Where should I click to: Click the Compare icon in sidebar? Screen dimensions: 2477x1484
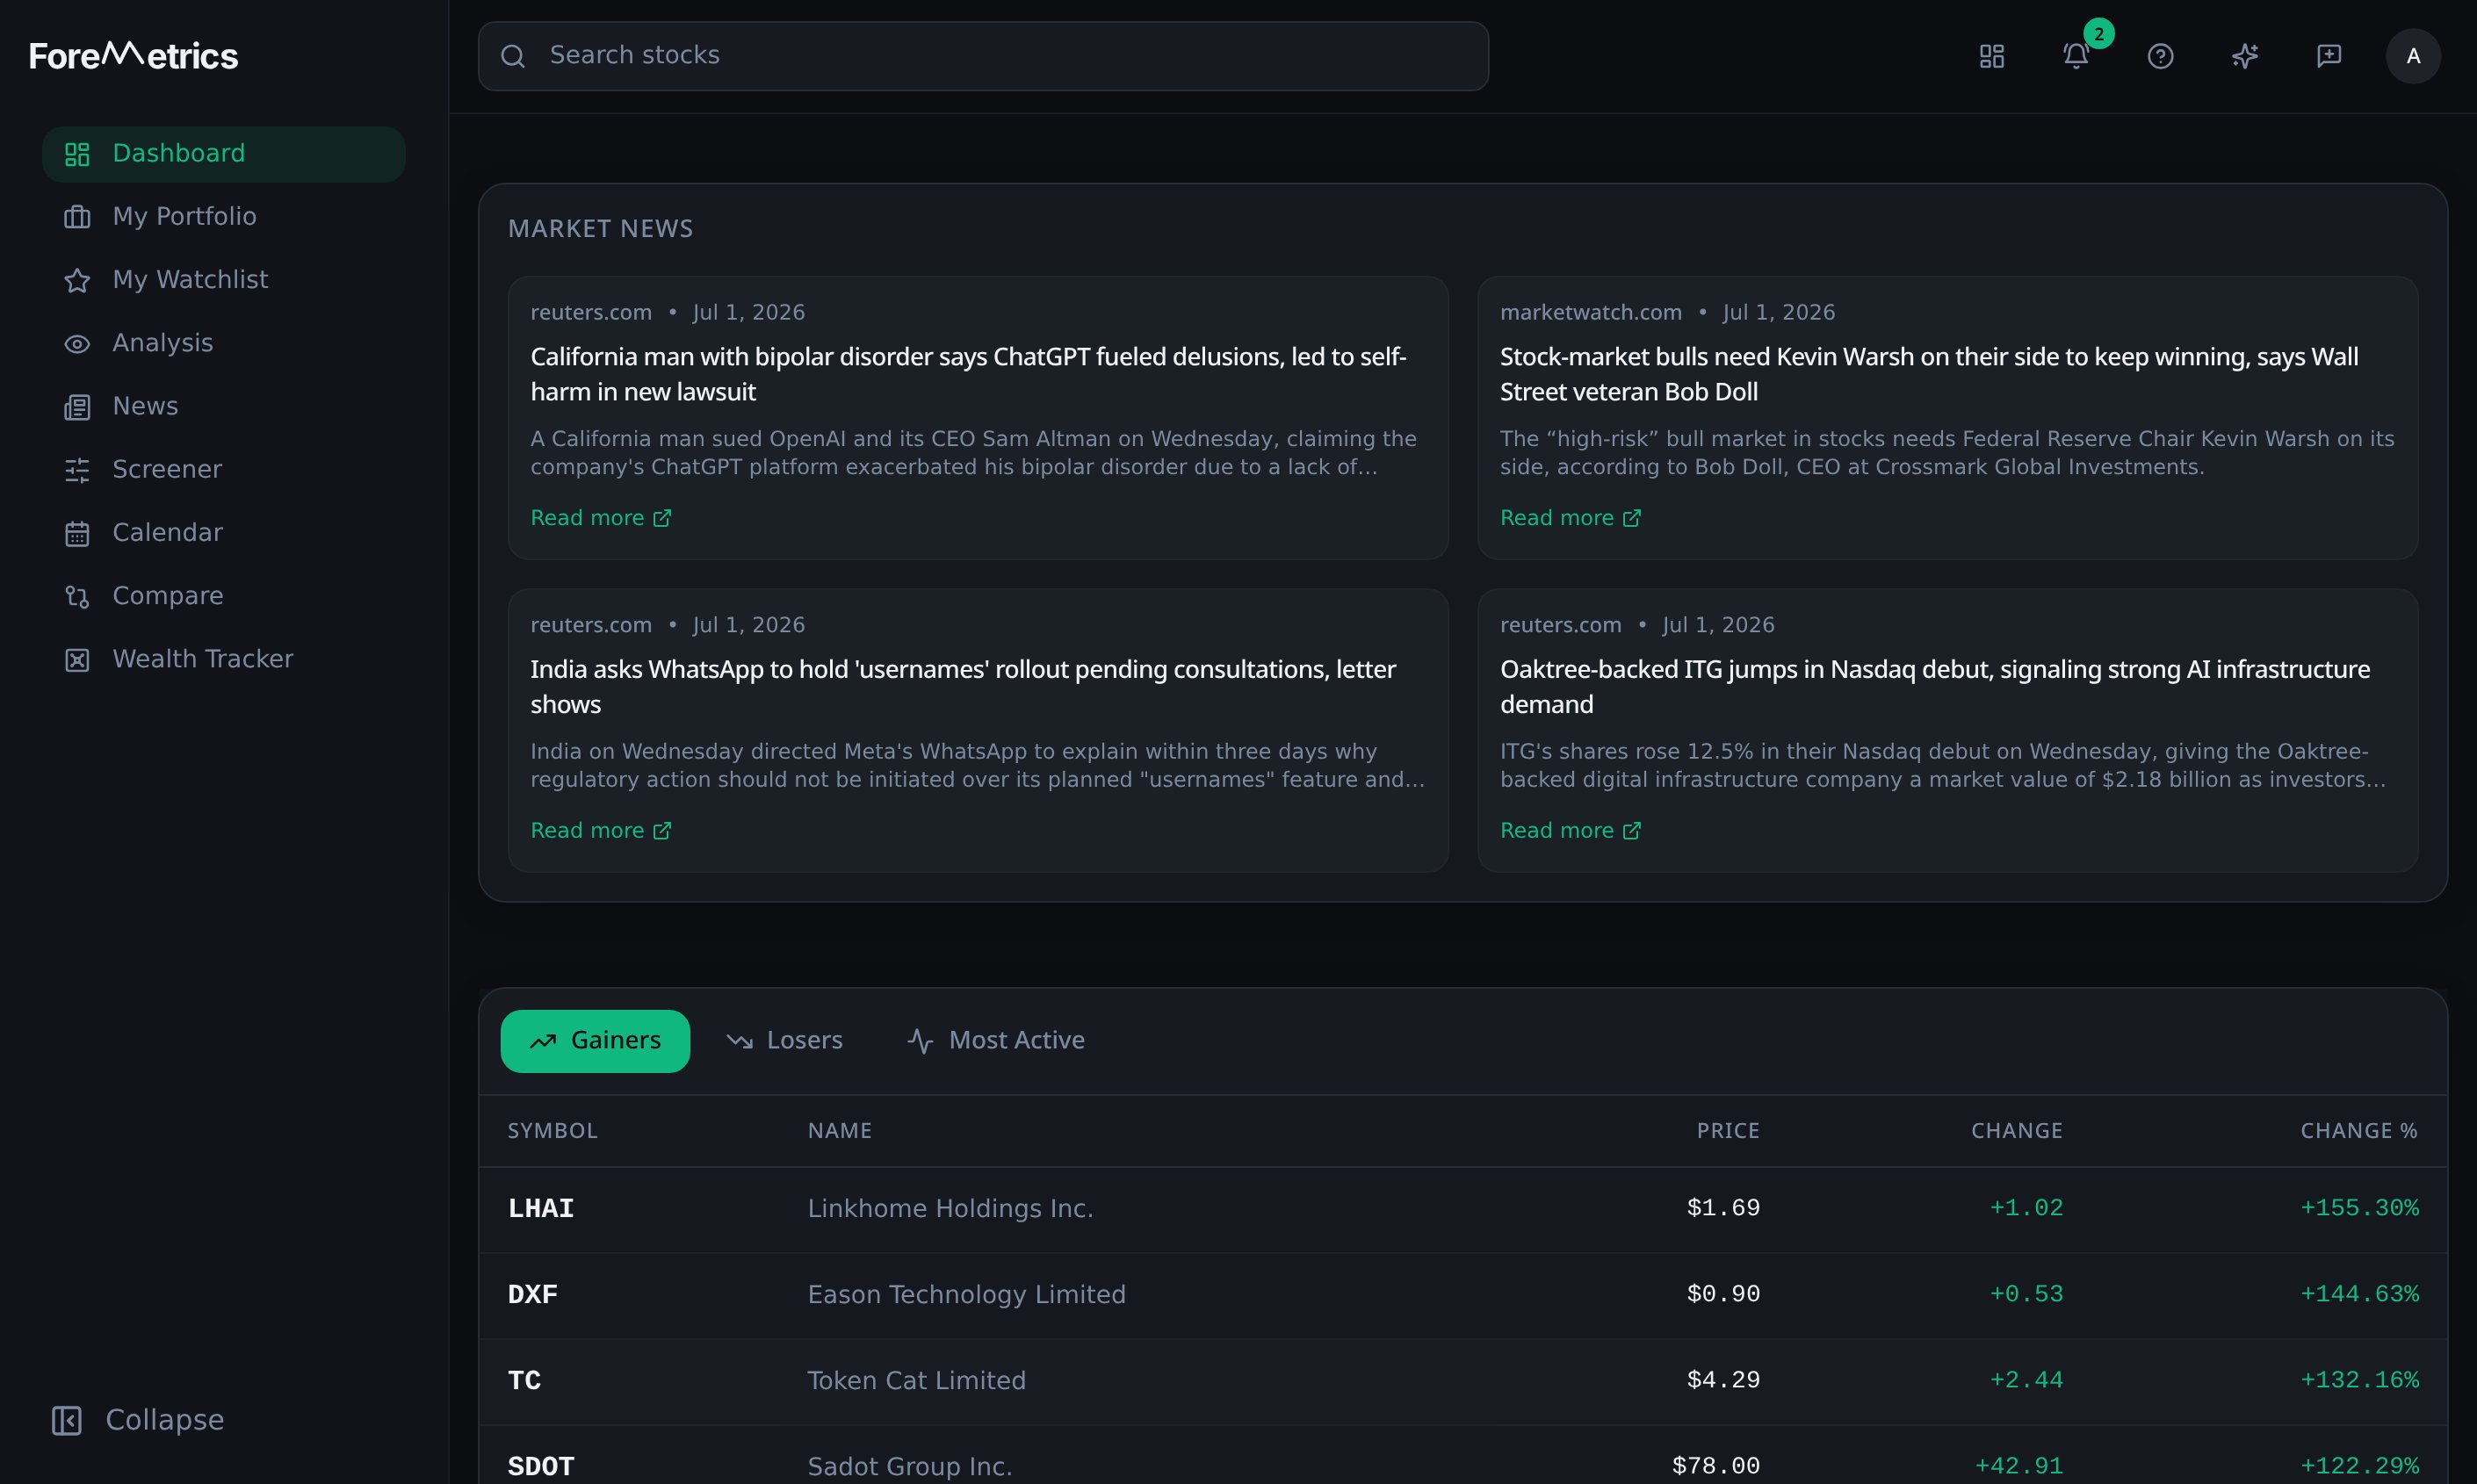[x=77, y=597]
